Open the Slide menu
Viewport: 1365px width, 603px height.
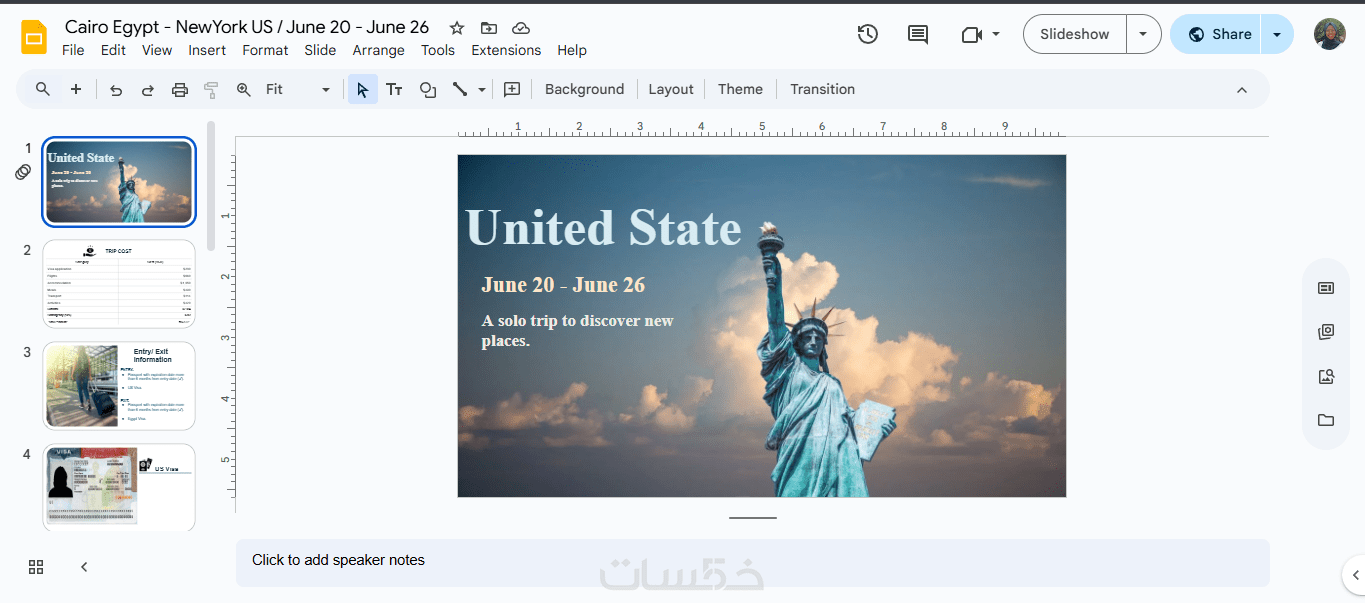pos(320,50)
